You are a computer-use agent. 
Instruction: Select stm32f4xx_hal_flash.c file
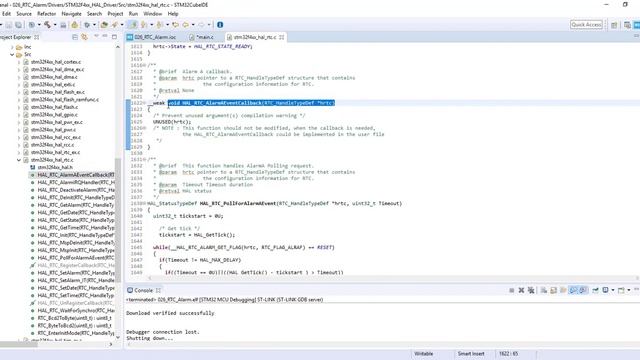point(54,107)
